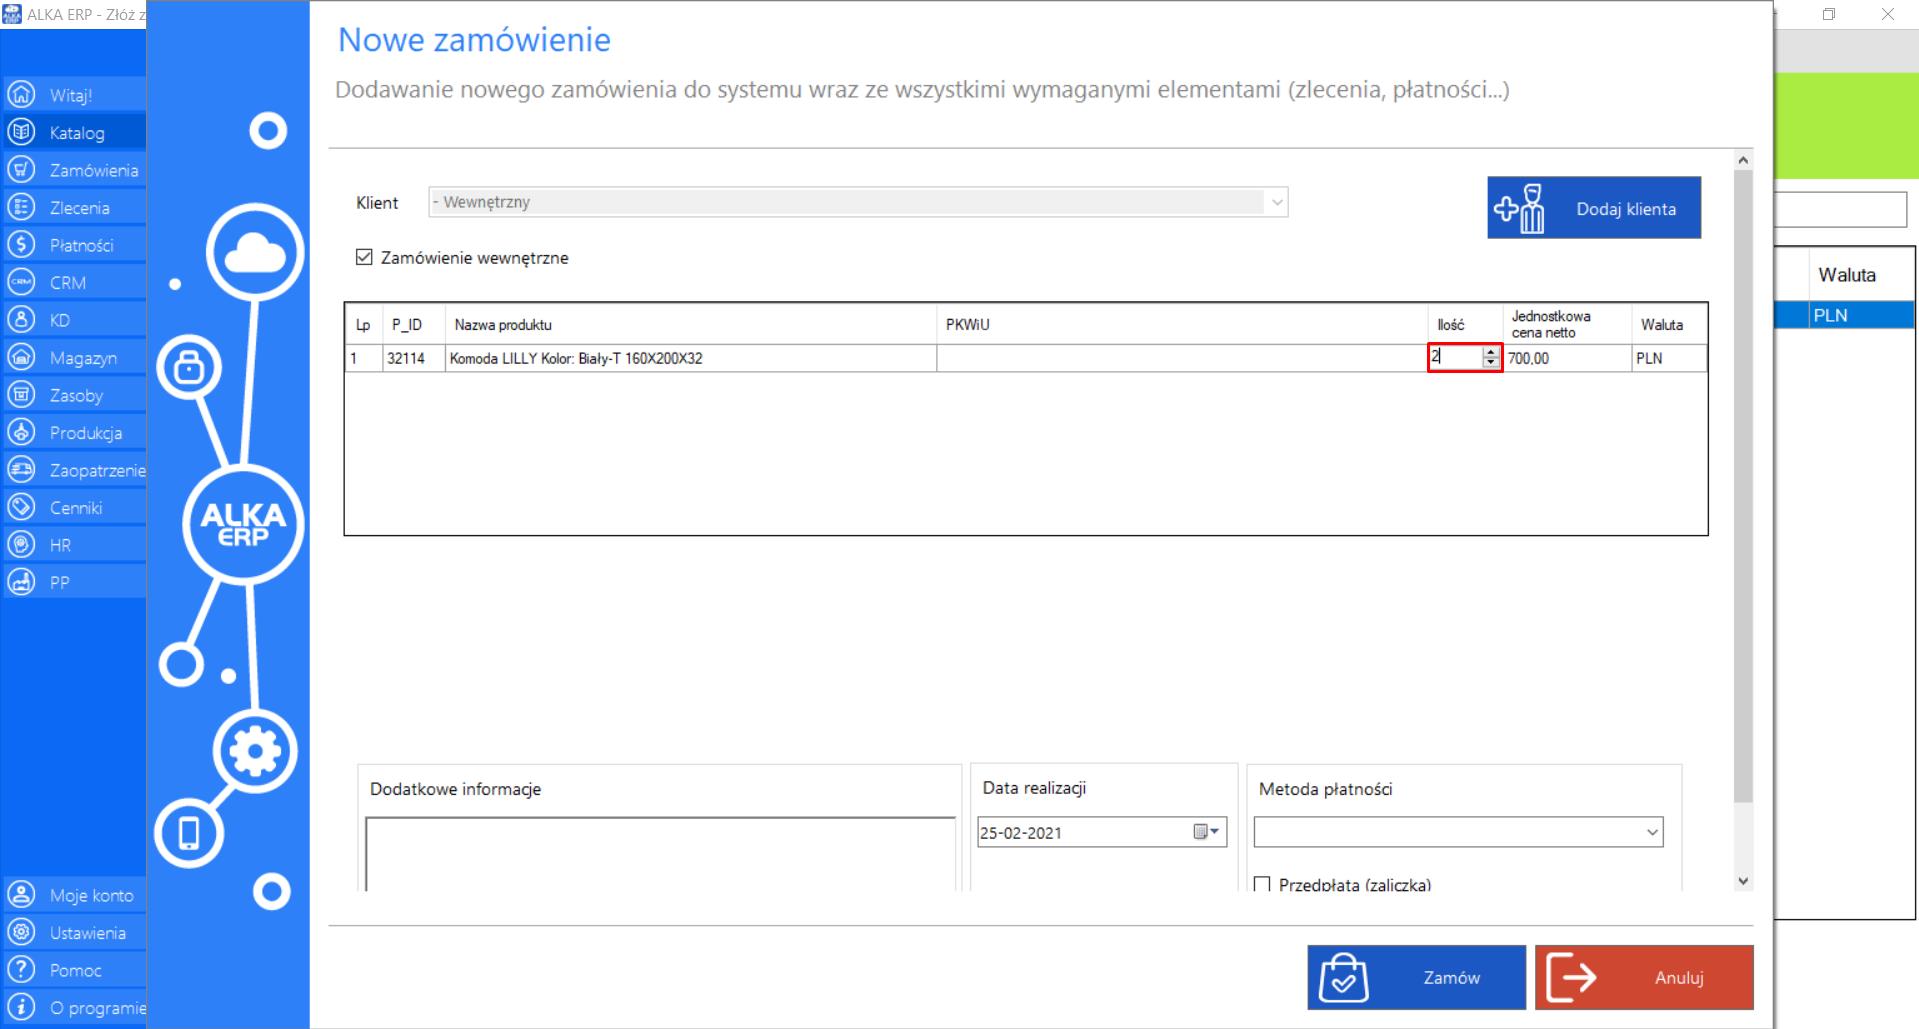Click the P_ID cell 32114
The width and height of the screenshot is (1919, 1029).
413,358
